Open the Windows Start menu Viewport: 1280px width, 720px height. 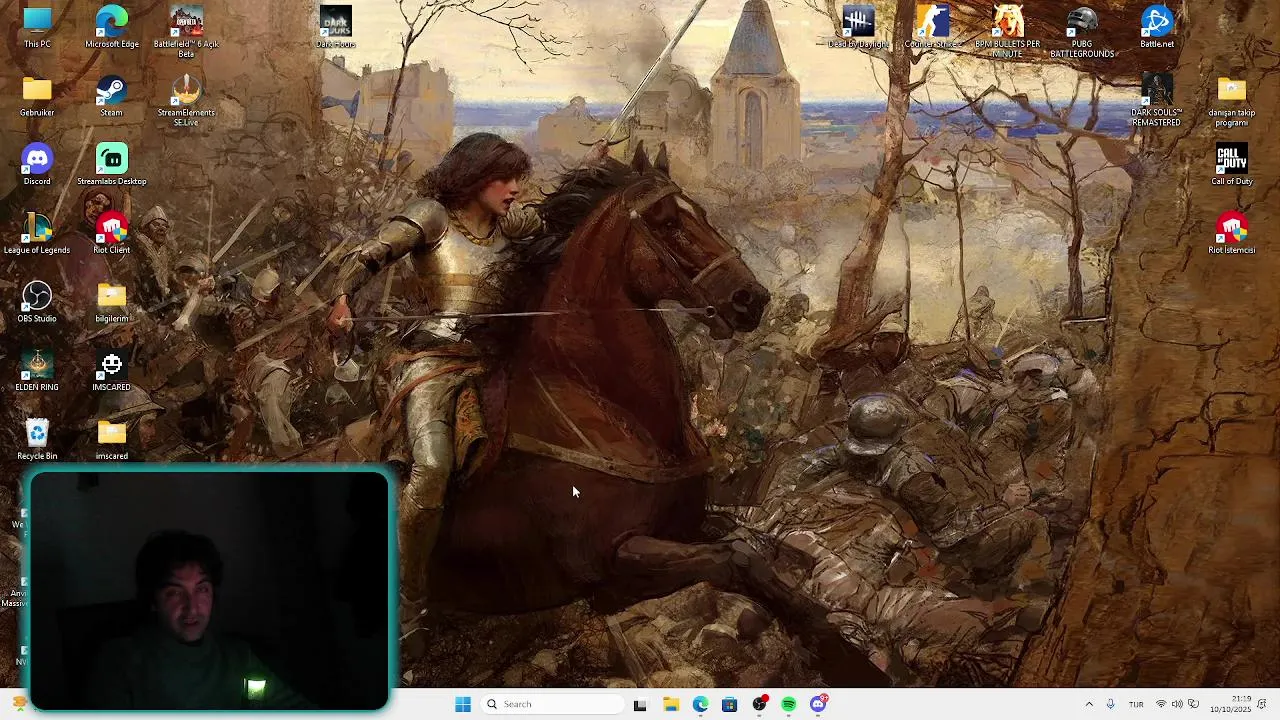point(463,704)
